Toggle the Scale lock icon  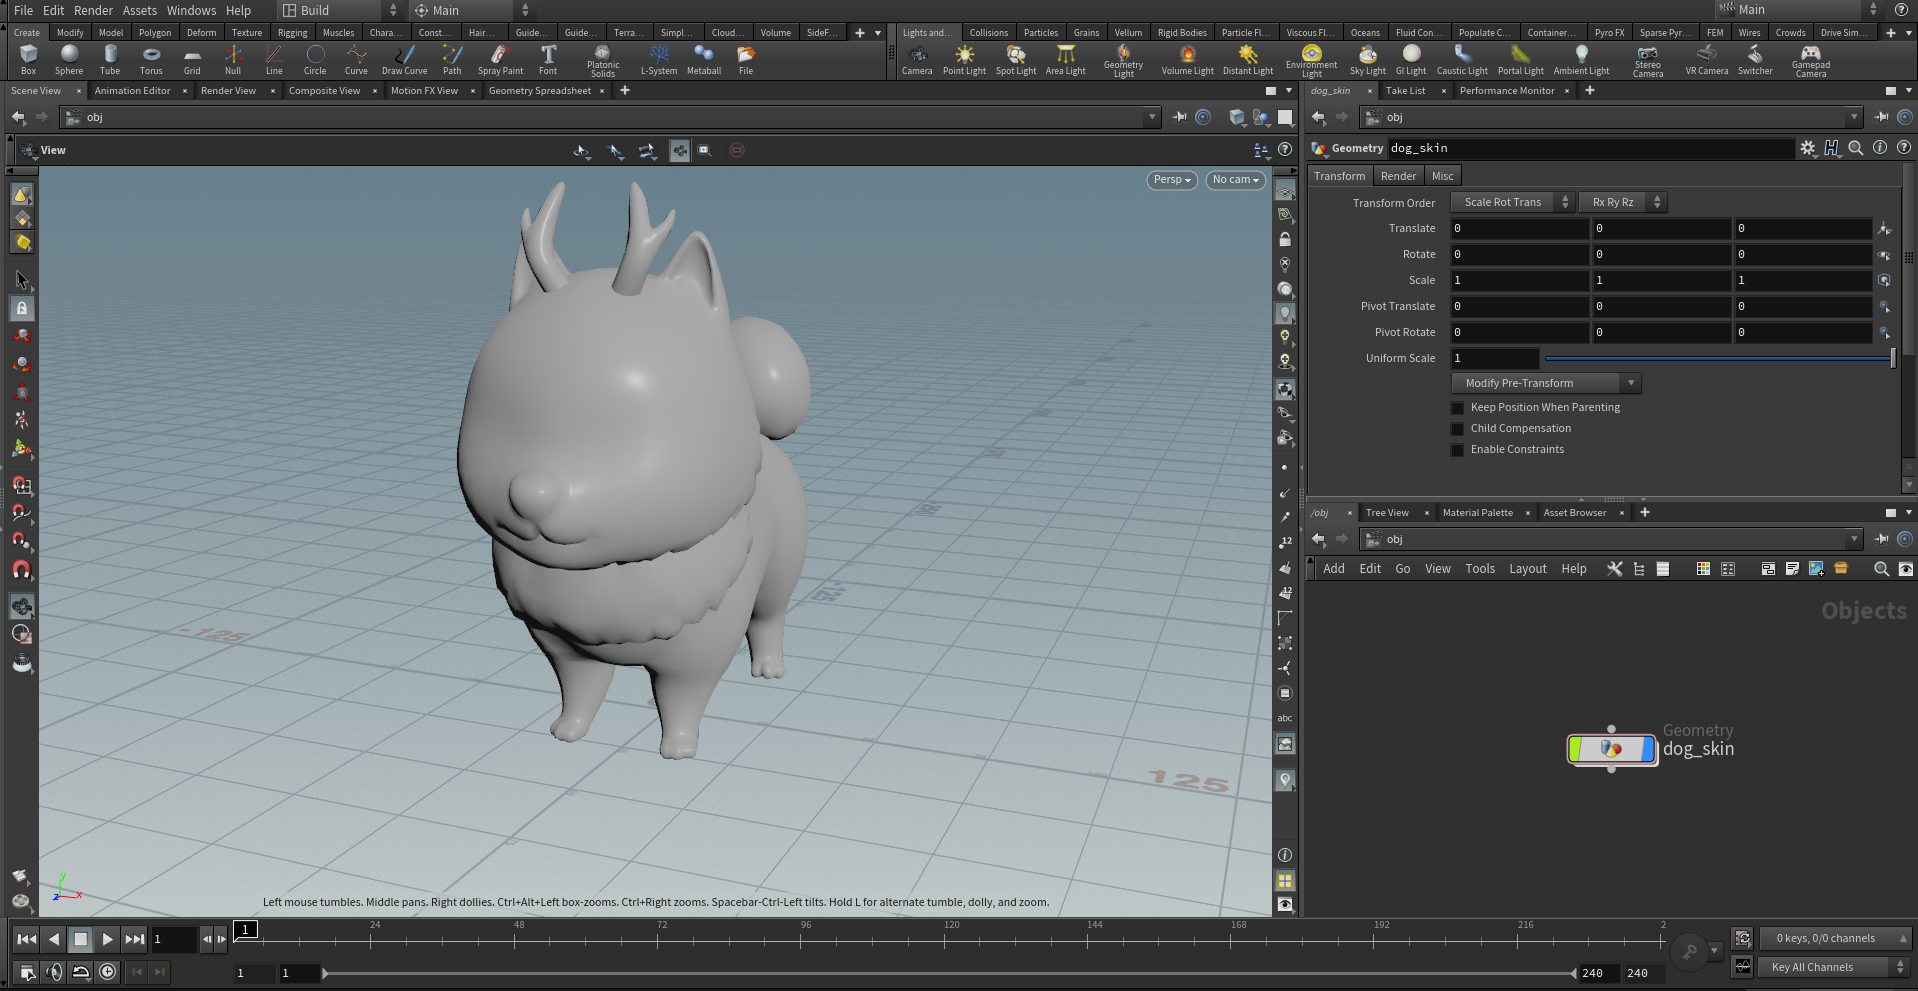pos(1883,281)
